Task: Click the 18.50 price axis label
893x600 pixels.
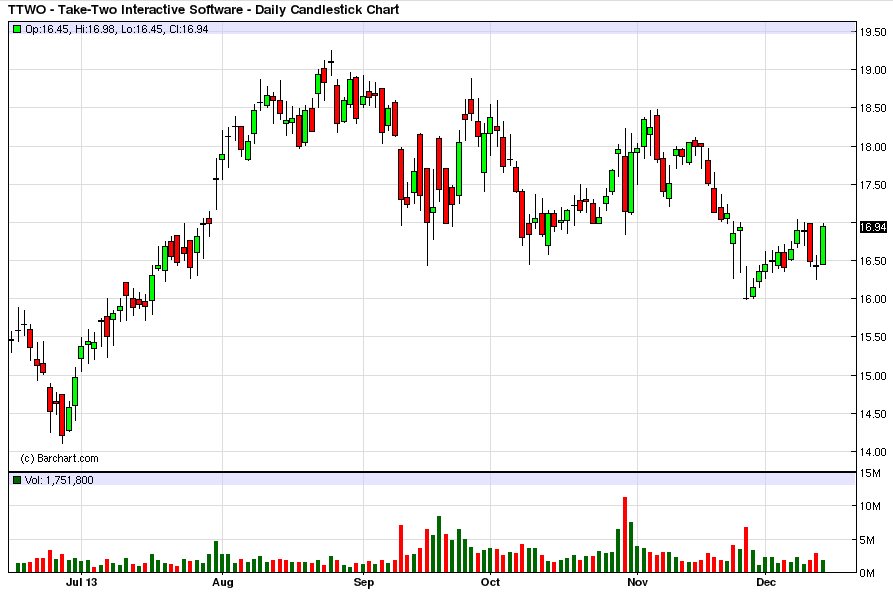Action: (872, 108)
